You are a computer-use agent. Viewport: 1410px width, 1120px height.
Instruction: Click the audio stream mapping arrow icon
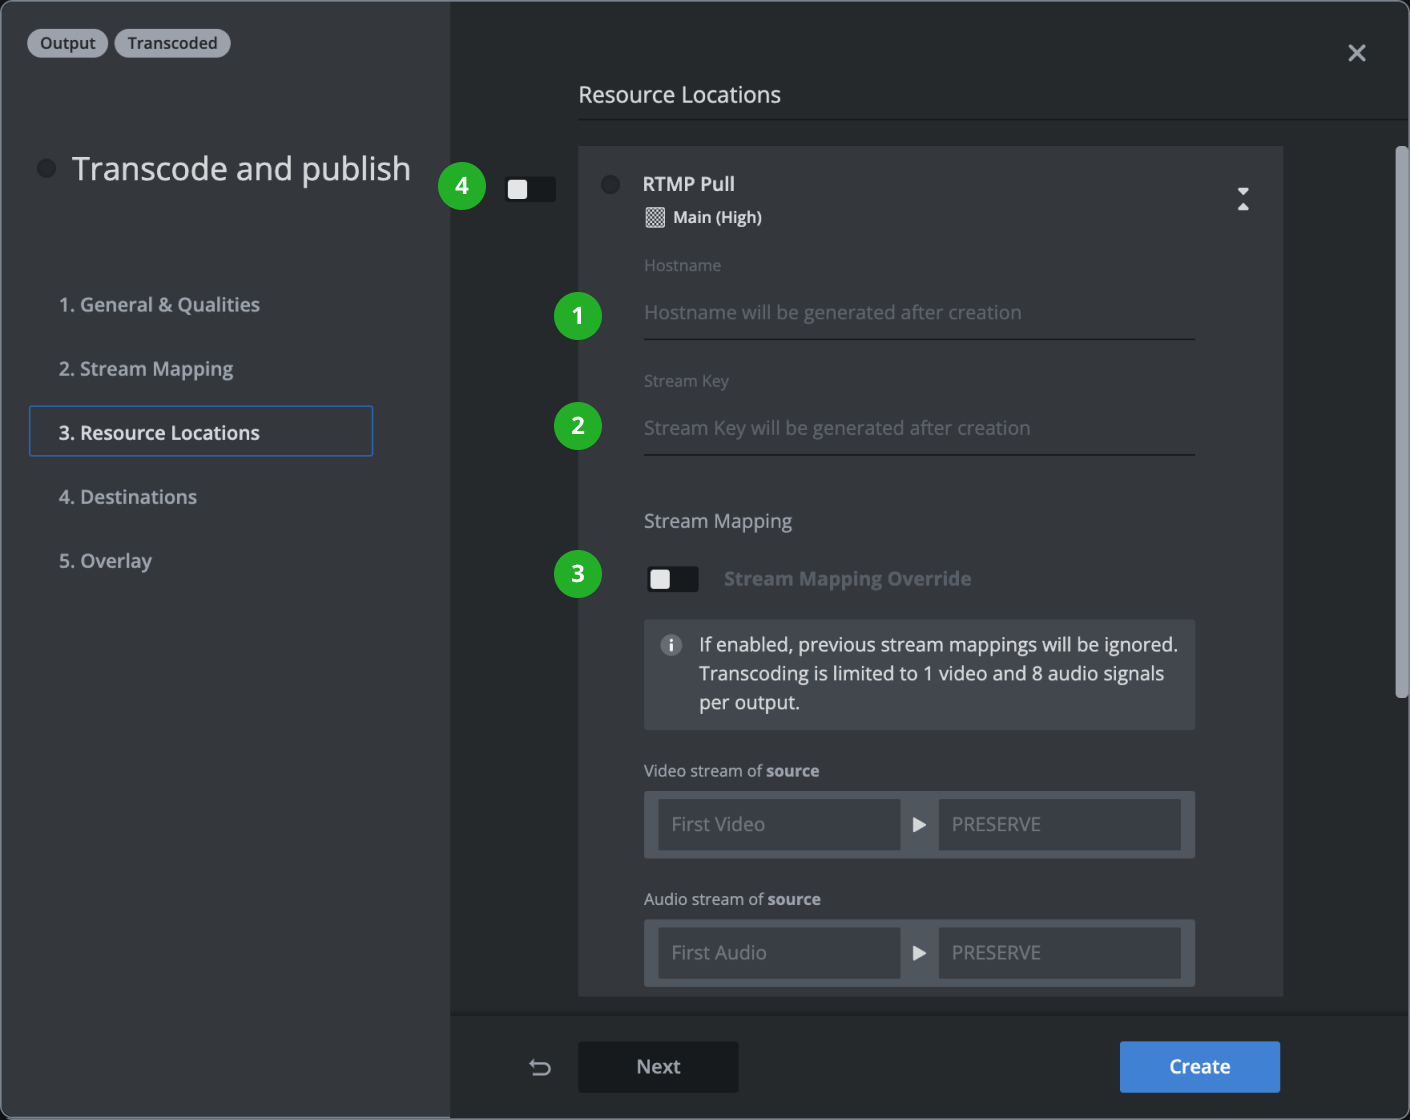919,953
